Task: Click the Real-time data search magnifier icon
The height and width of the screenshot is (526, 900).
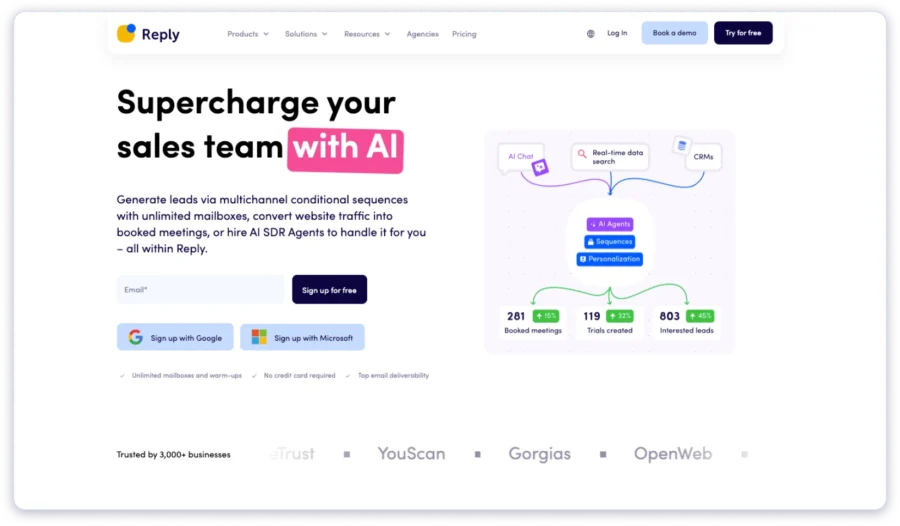Action: point(581,154)
